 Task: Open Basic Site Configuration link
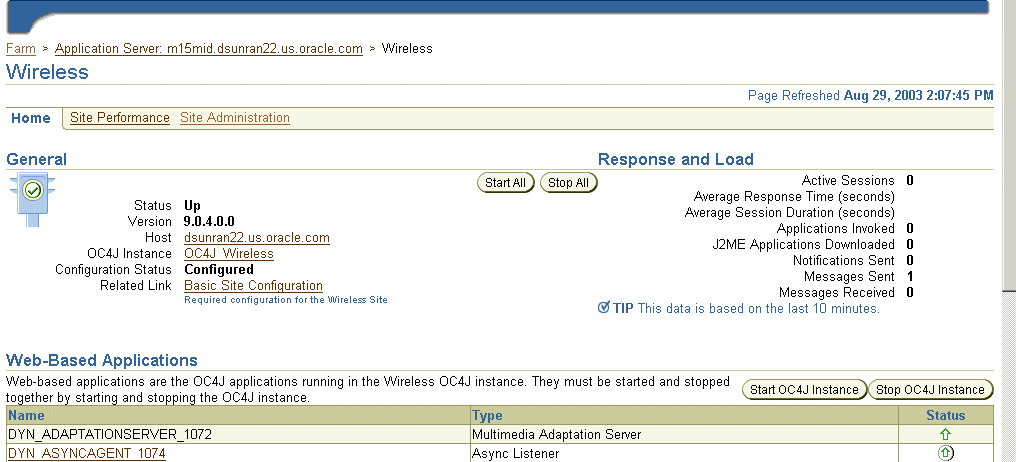[x=253, y=286]
